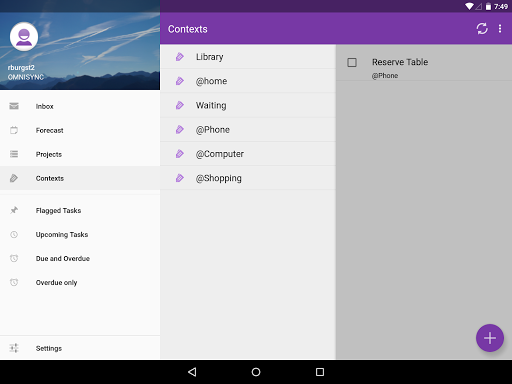Tap the Android back button
This screenshot has width=512, height=384.
click(x=192, y=372)
